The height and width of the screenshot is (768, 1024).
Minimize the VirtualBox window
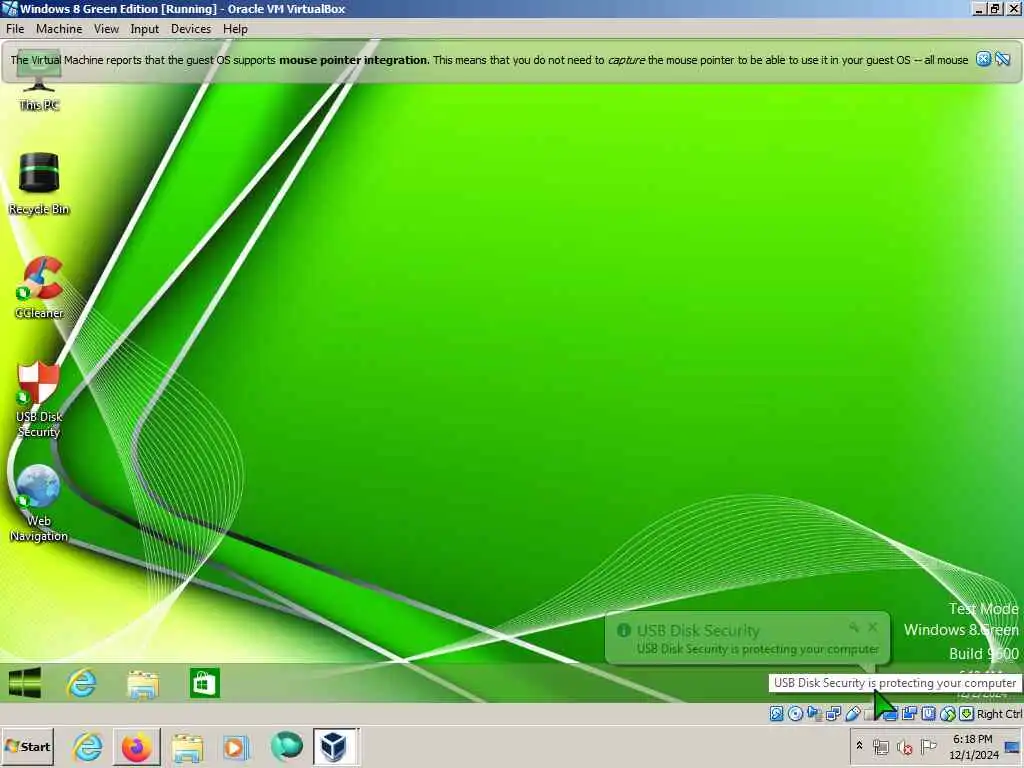[979, 8]
